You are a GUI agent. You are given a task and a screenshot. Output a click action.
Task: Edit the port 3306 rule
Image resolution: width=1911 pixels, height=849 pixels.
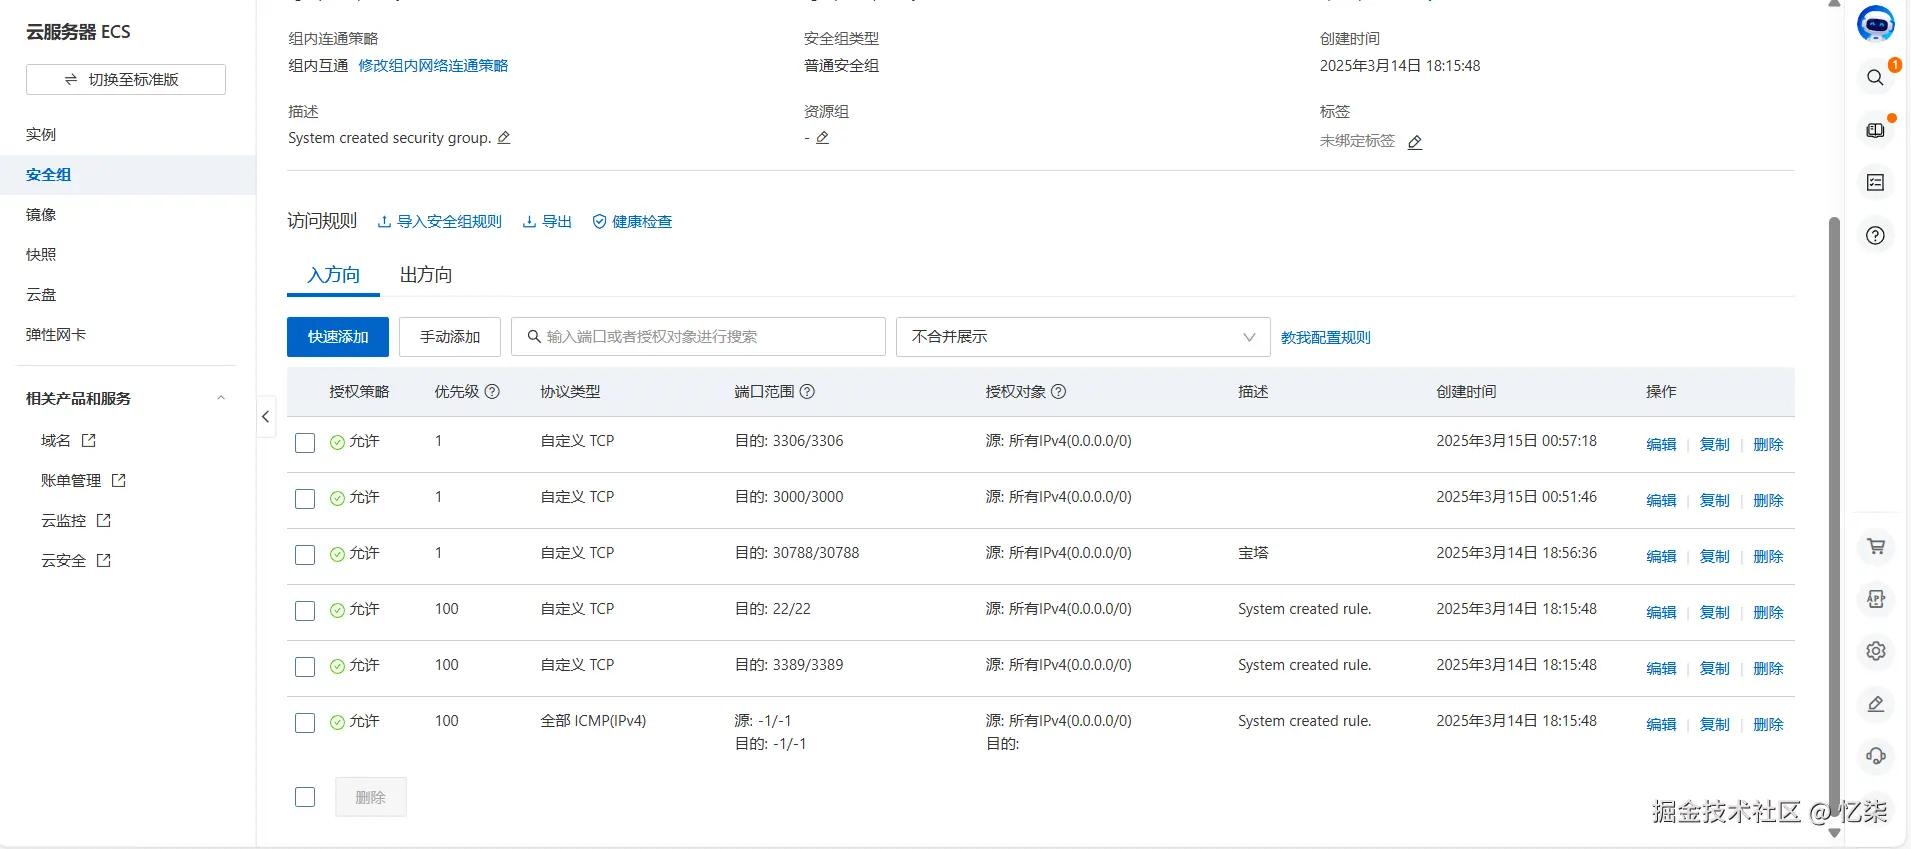pyautogui.click(x=1661, y=444)
